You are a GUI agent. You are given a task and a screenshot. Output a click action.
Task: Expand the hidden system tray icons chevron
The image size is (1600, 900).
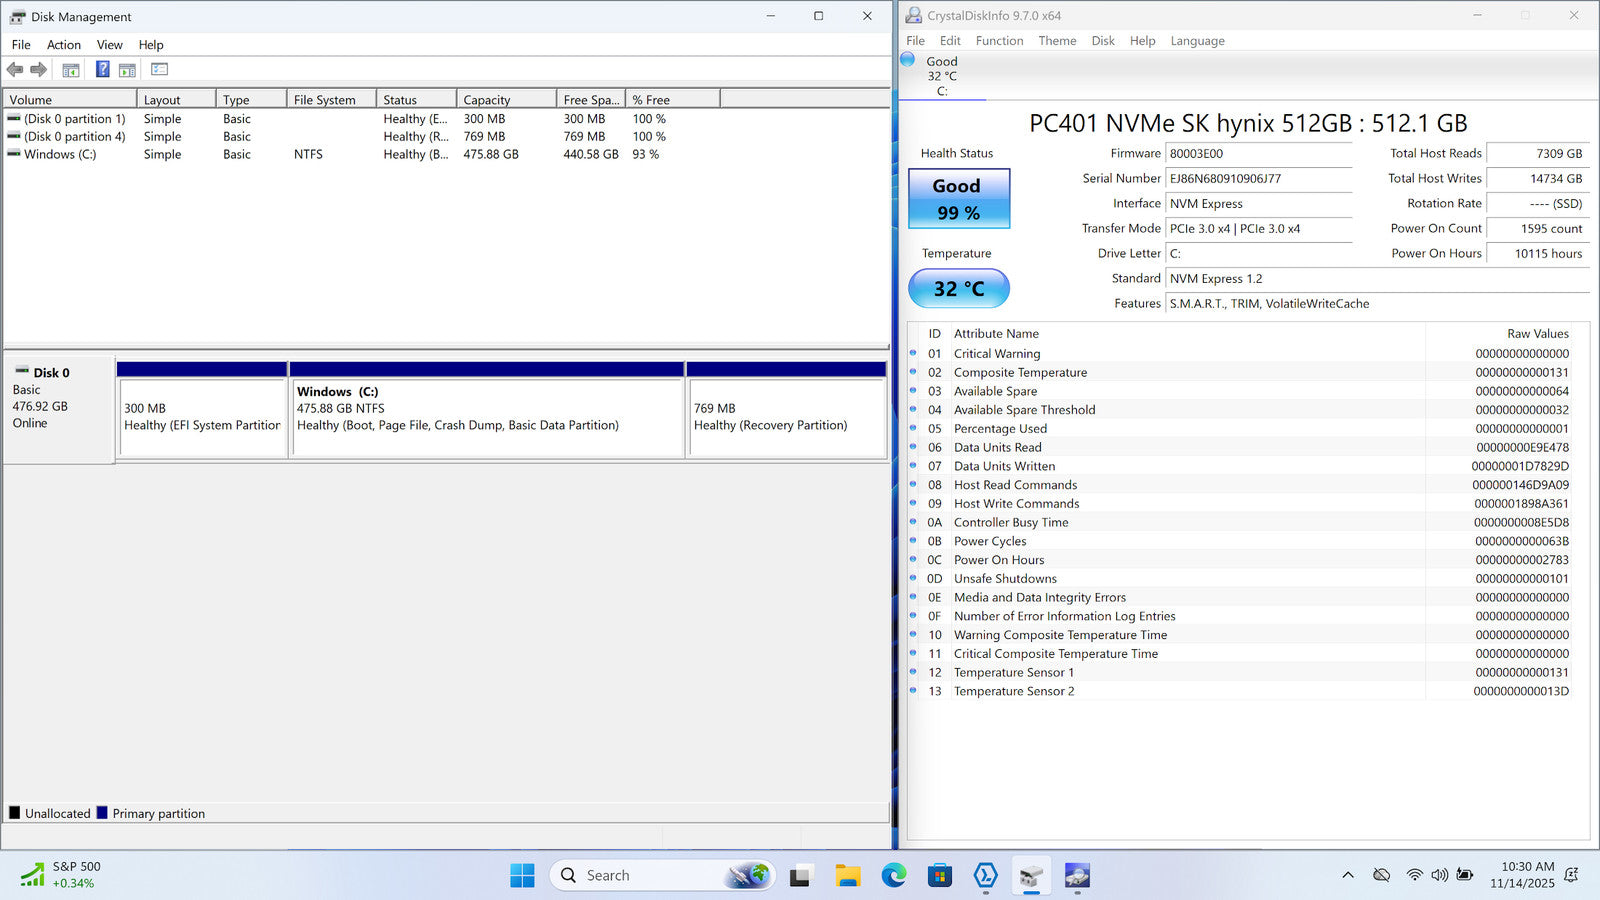tap(1347, 875)
